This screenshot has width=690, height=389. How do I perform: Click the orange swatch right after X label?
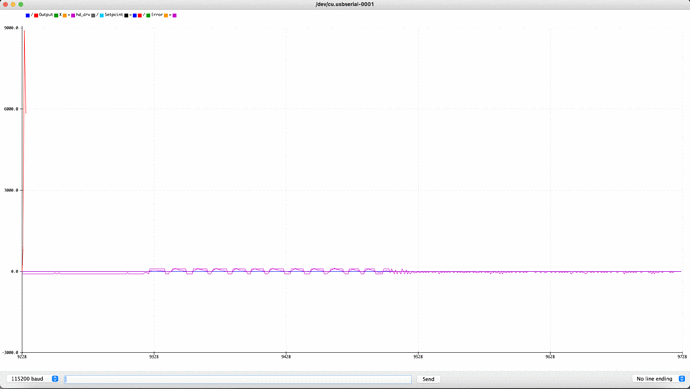pos(65,15)
